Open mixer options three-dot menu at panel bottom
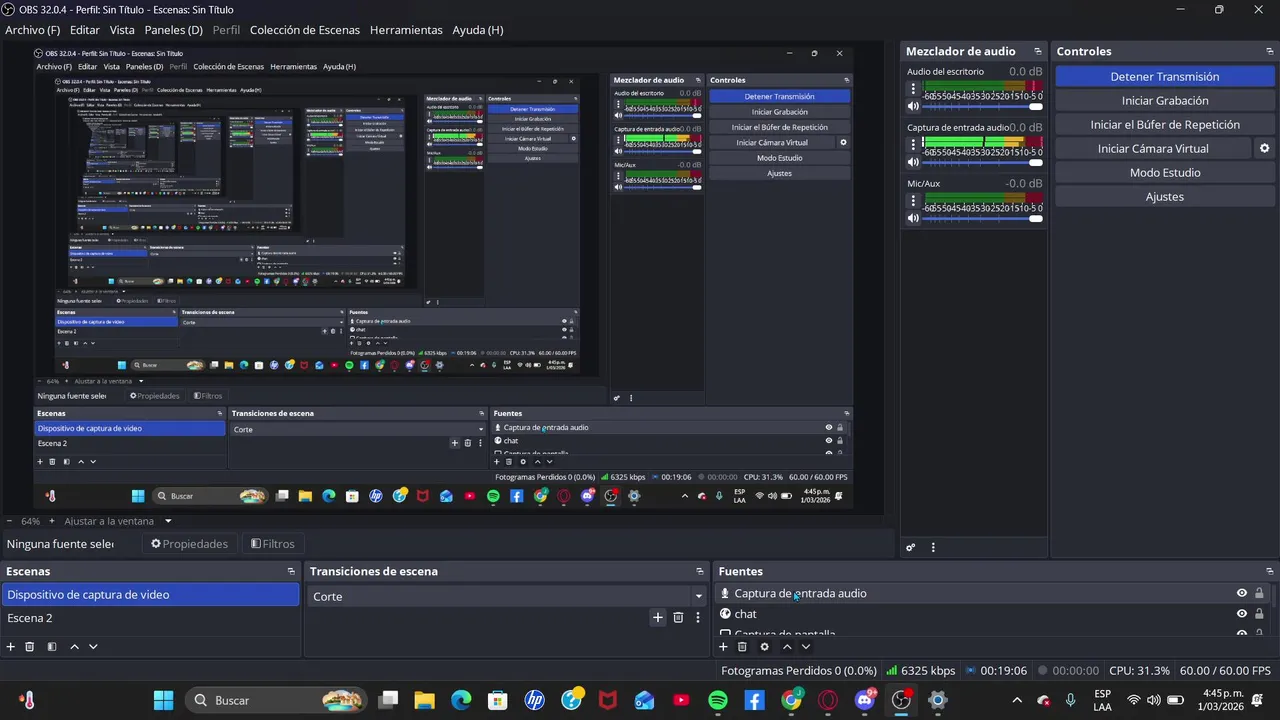Screen dimensions: 1280x720 point(933,547)
